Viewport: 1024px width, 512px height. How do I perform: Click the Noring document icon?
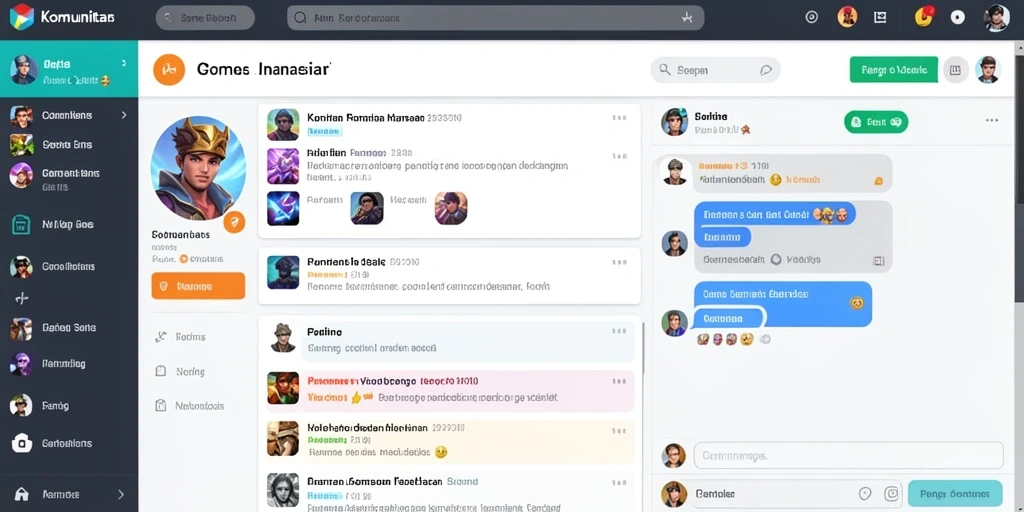pyautogui.click(x=161, y=371)
